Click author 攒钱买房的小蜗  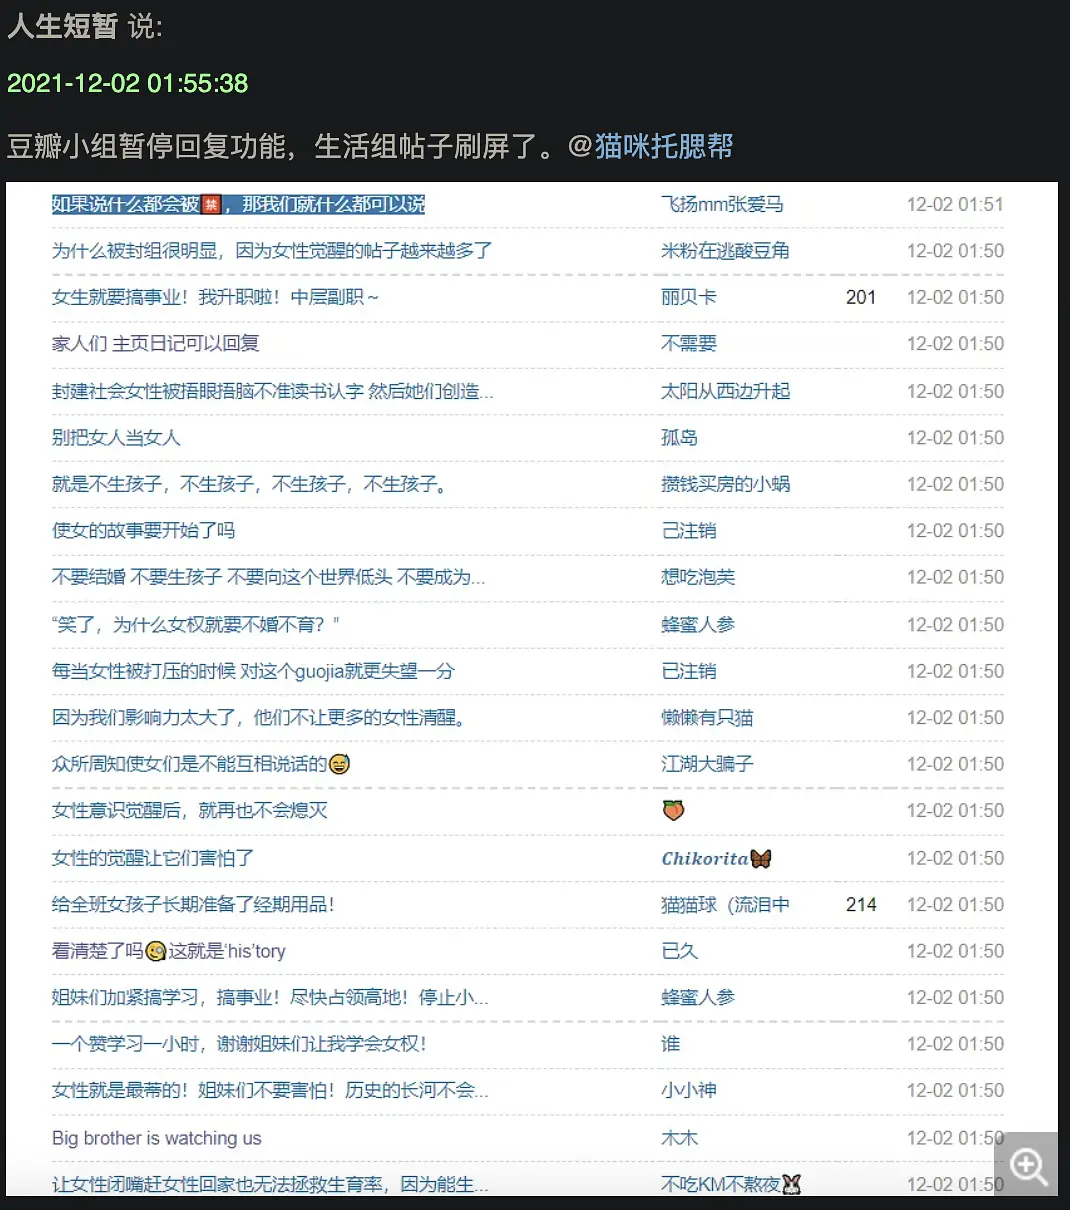[x=725, y=484]
